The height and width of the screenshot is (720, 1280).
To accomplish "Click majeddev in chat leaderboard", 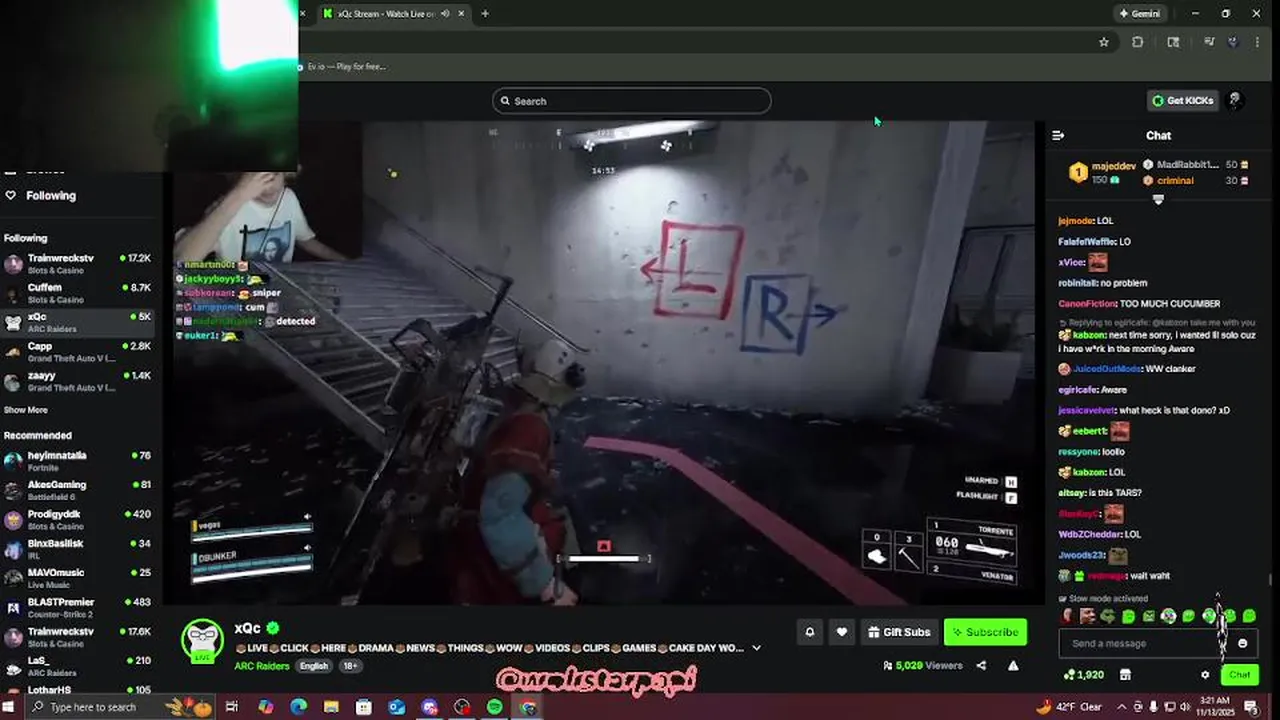I will [x=1113, y=166].
